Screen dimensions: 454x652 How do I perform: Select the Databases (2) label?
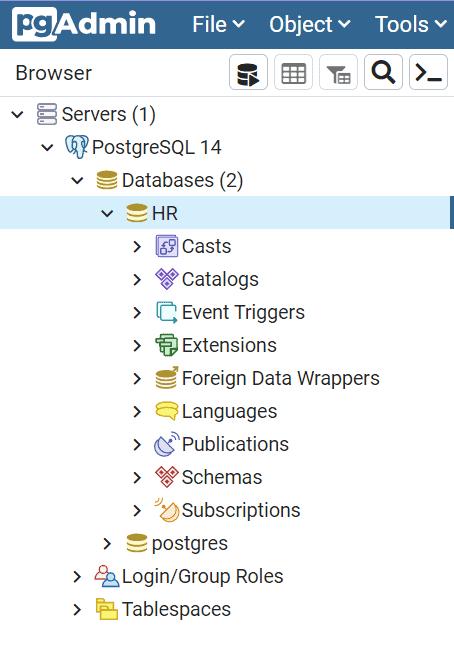(x=183, y=180)
